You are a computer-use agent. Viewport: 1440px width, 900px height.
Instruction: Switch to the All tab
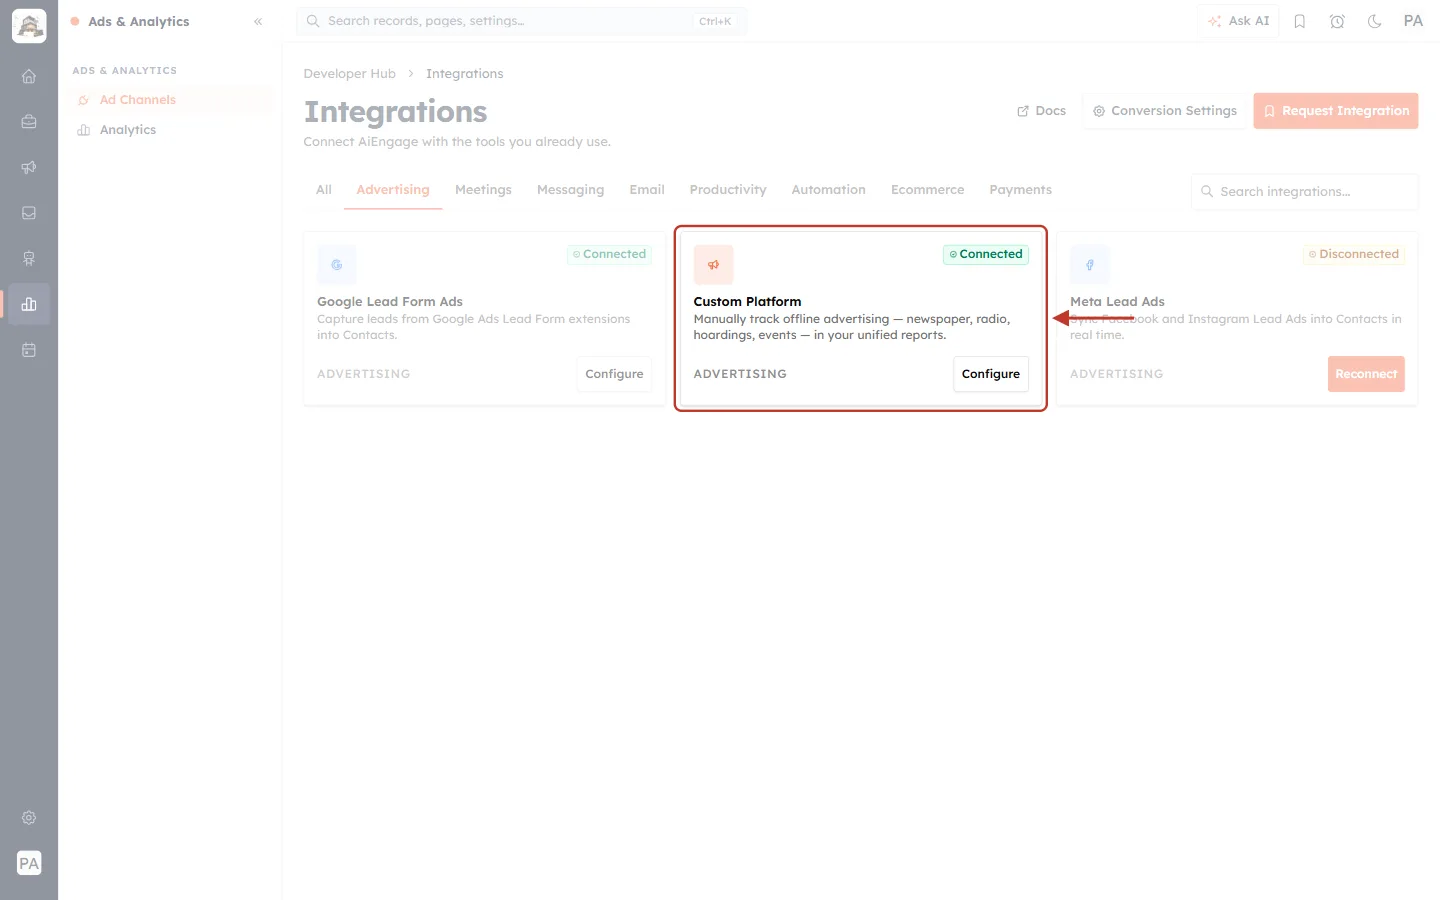(x=324, y=190)
